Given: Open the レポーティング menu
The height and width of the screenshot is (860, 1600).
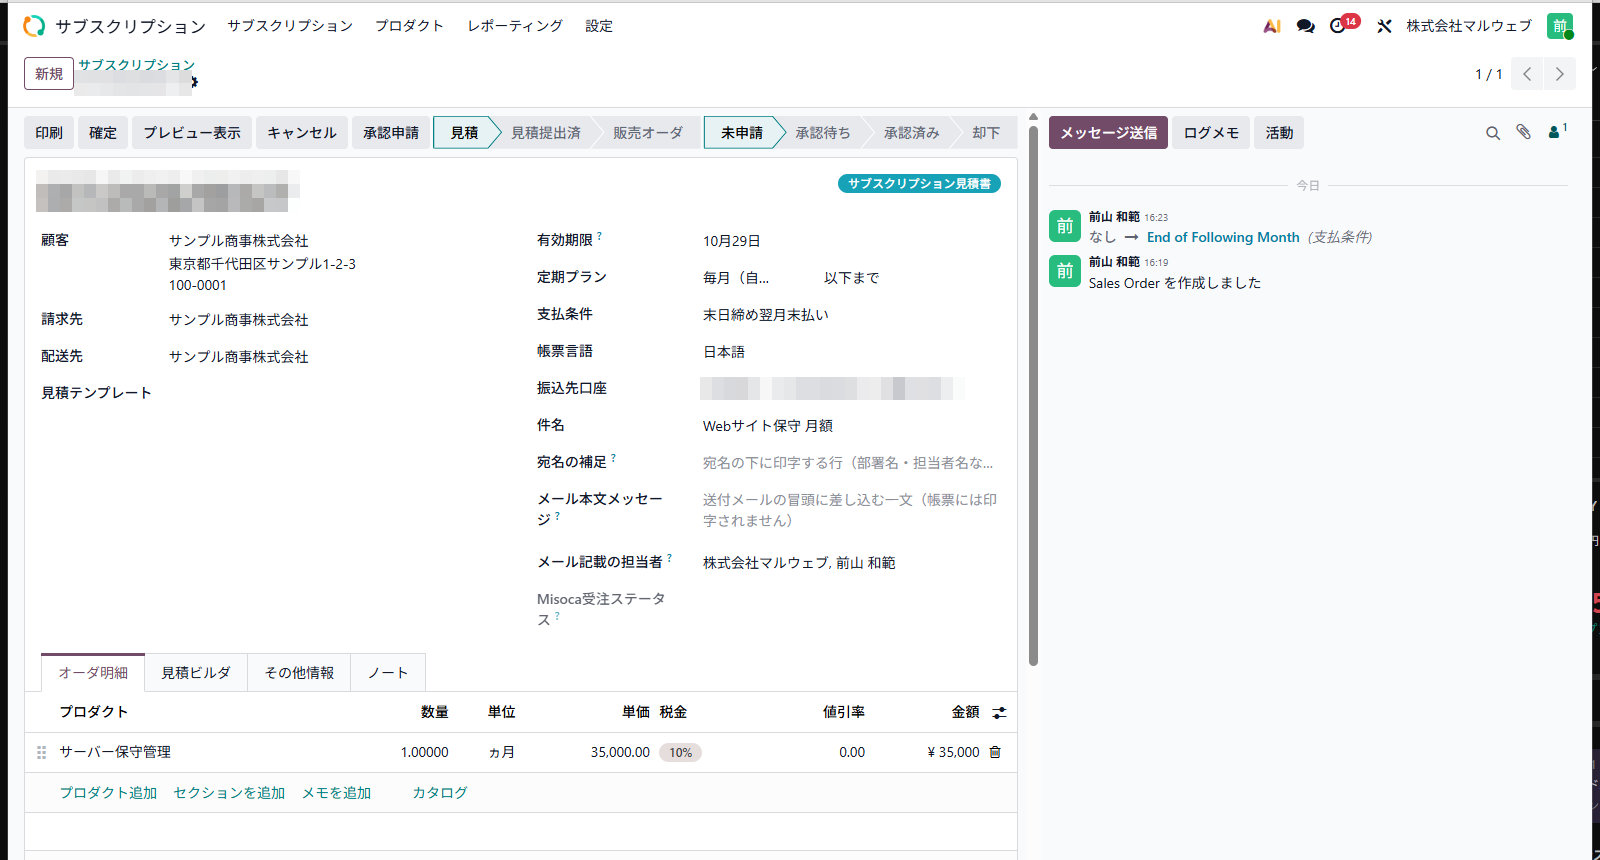Looking at the screenshot, I should 515,26.
